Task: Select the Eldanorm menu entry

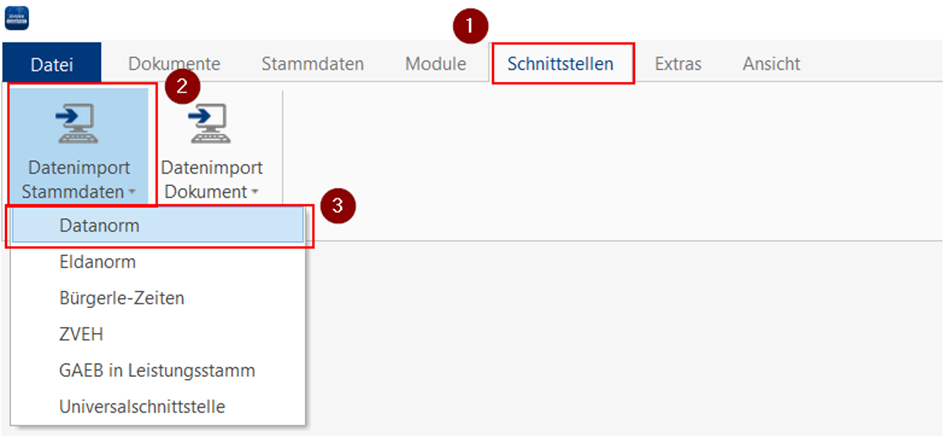Action: (97, 262)
